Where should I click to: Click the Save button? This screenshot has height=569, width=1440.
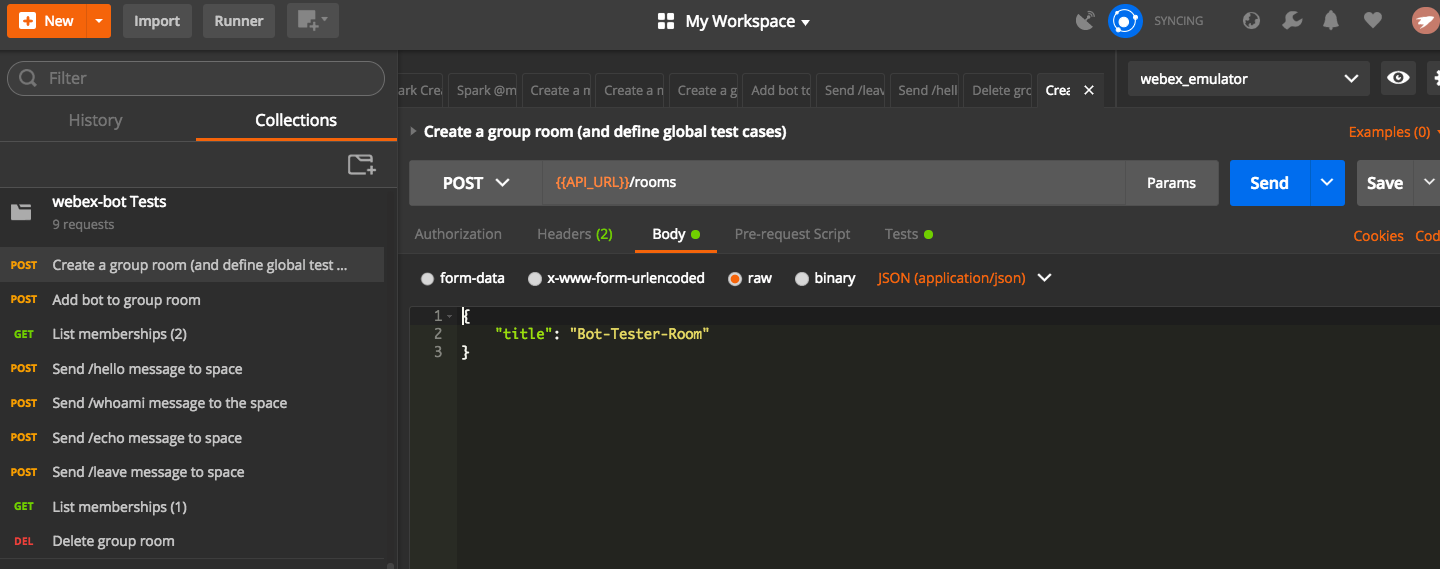[1385, 183]
